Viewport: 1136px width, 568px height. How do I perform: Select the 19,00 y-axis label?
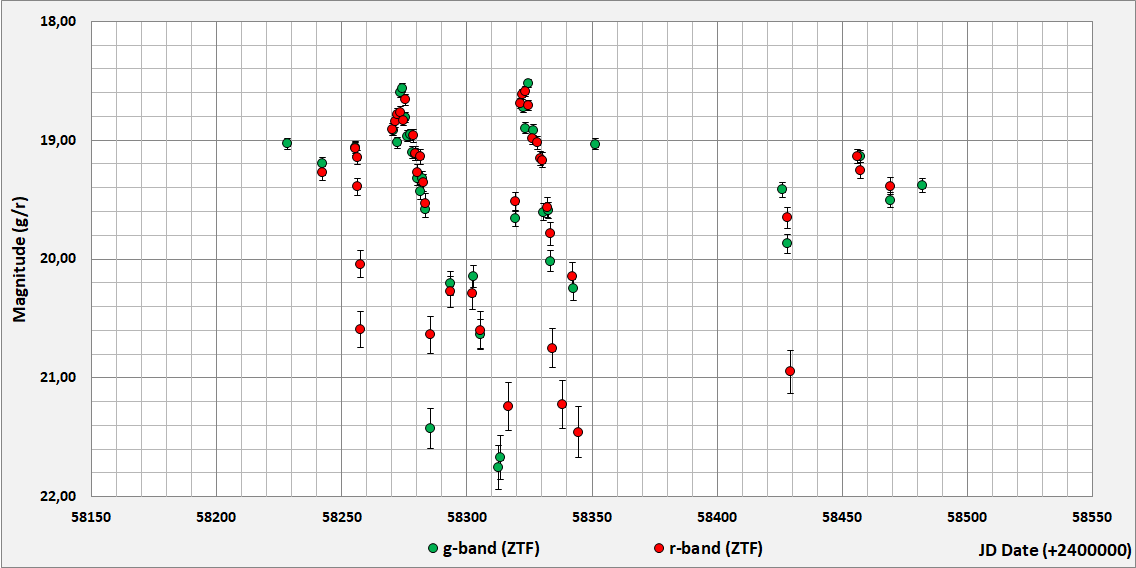[60, 141]
